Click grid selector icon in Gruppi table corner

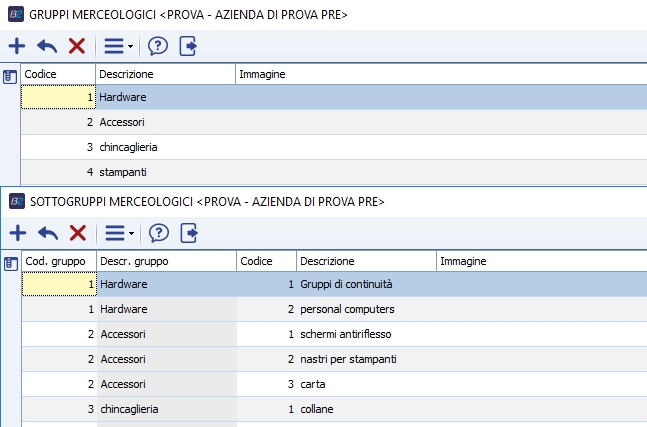(10, 75)
